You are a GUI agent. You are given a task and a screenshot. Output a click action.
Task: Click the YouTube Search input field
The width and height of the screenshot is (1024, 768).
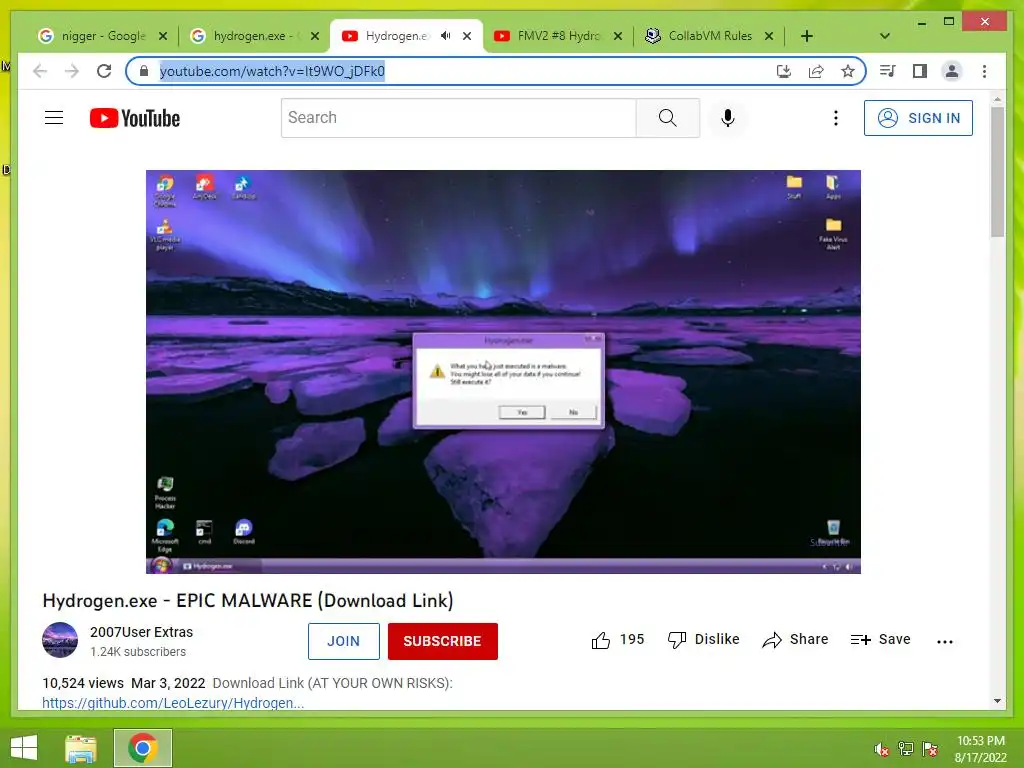point(458,118)
